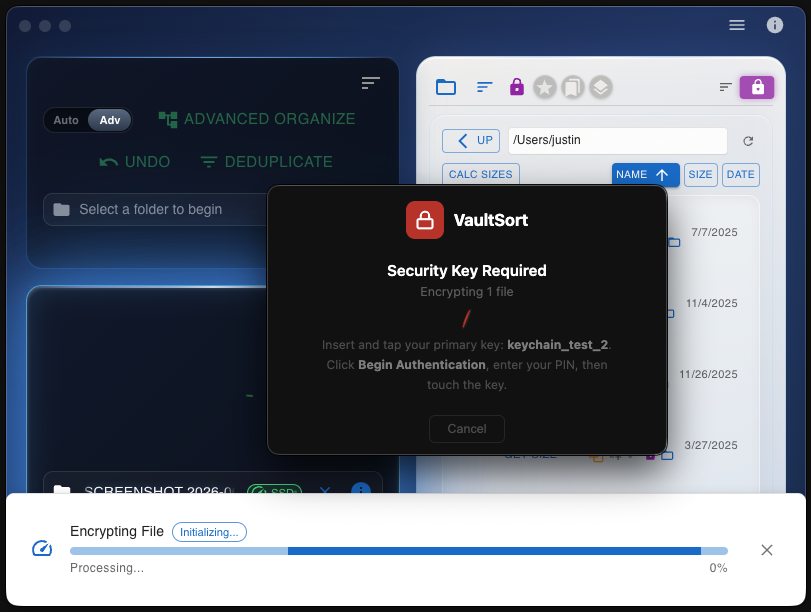
Task: Click the layers round icon
Action: point(600,87)
